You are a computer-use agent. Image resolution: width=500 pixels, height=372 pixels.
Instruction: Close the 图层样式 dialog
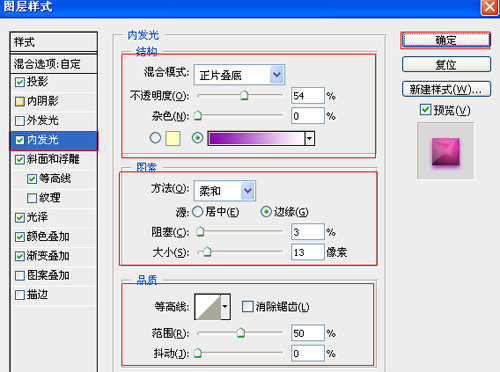(489, 7)
